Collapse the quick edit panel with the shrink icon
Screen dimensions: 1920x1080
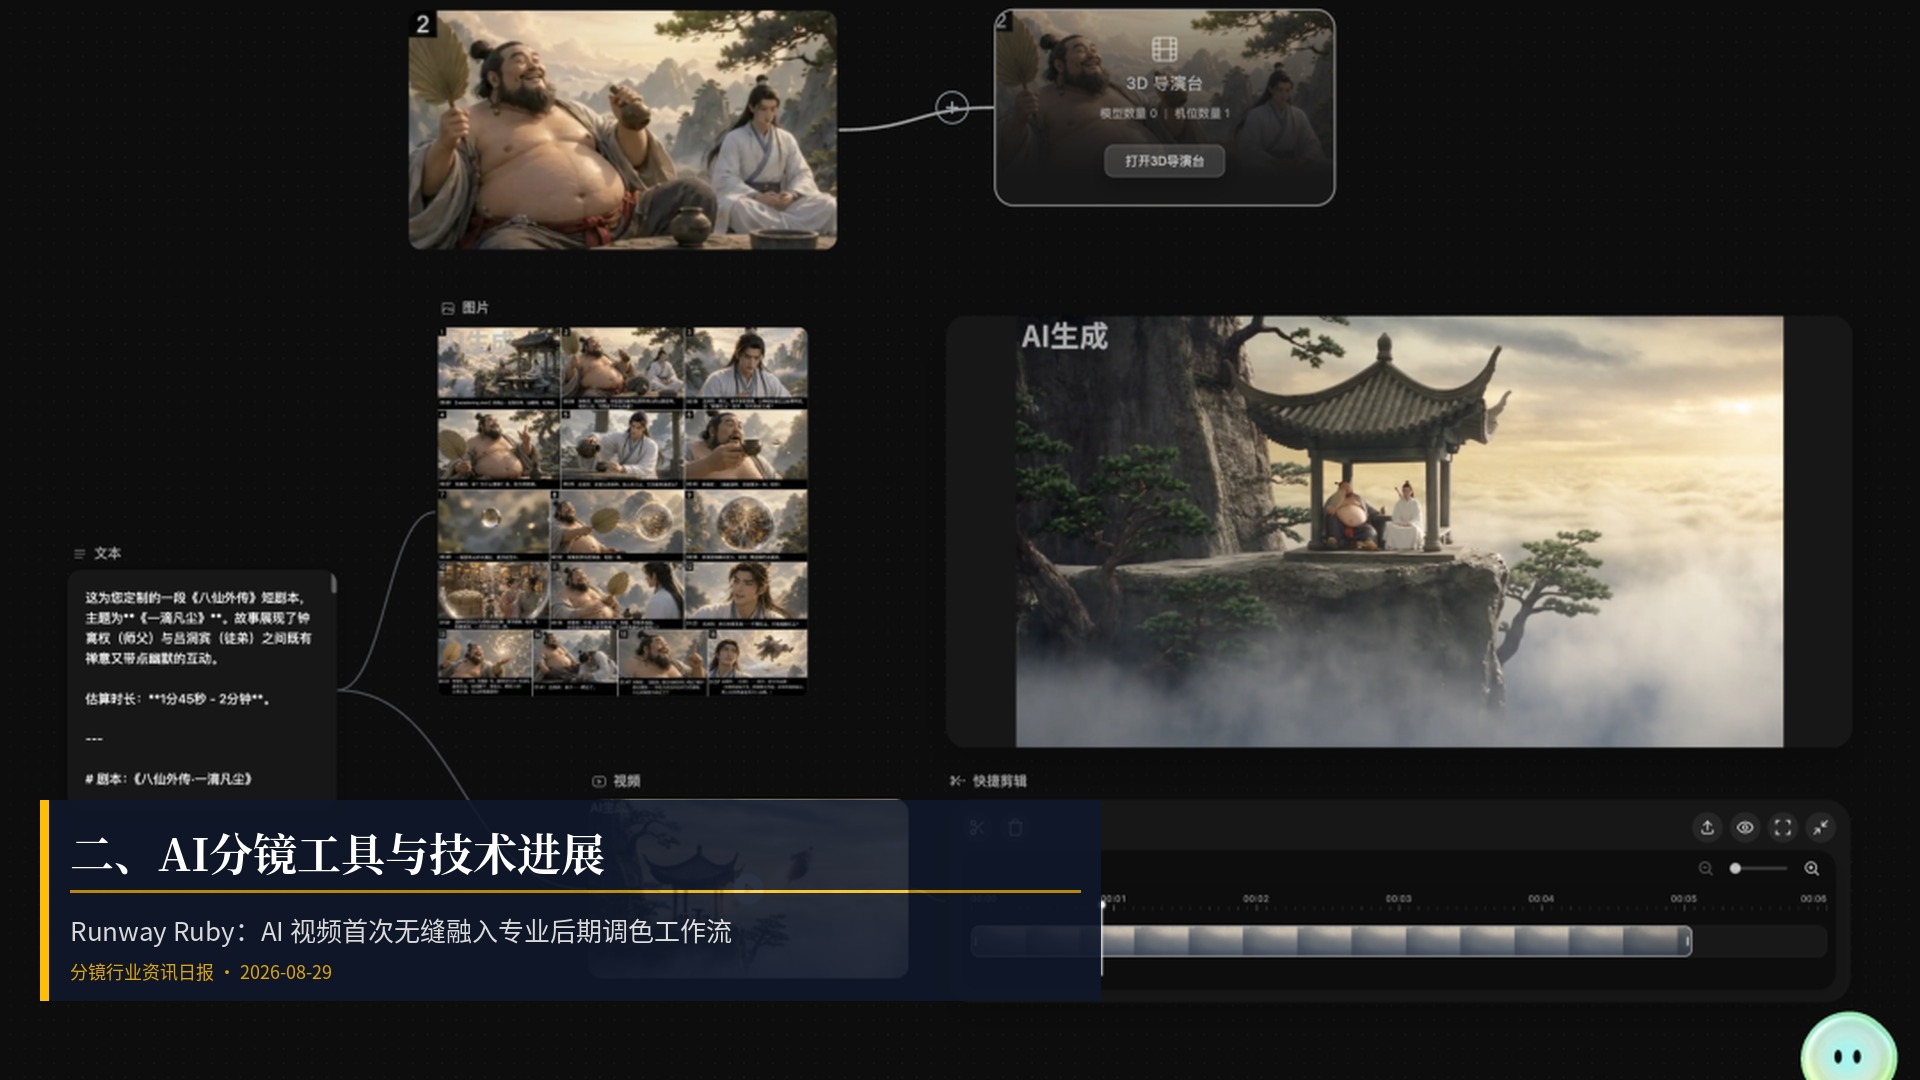1821,827
